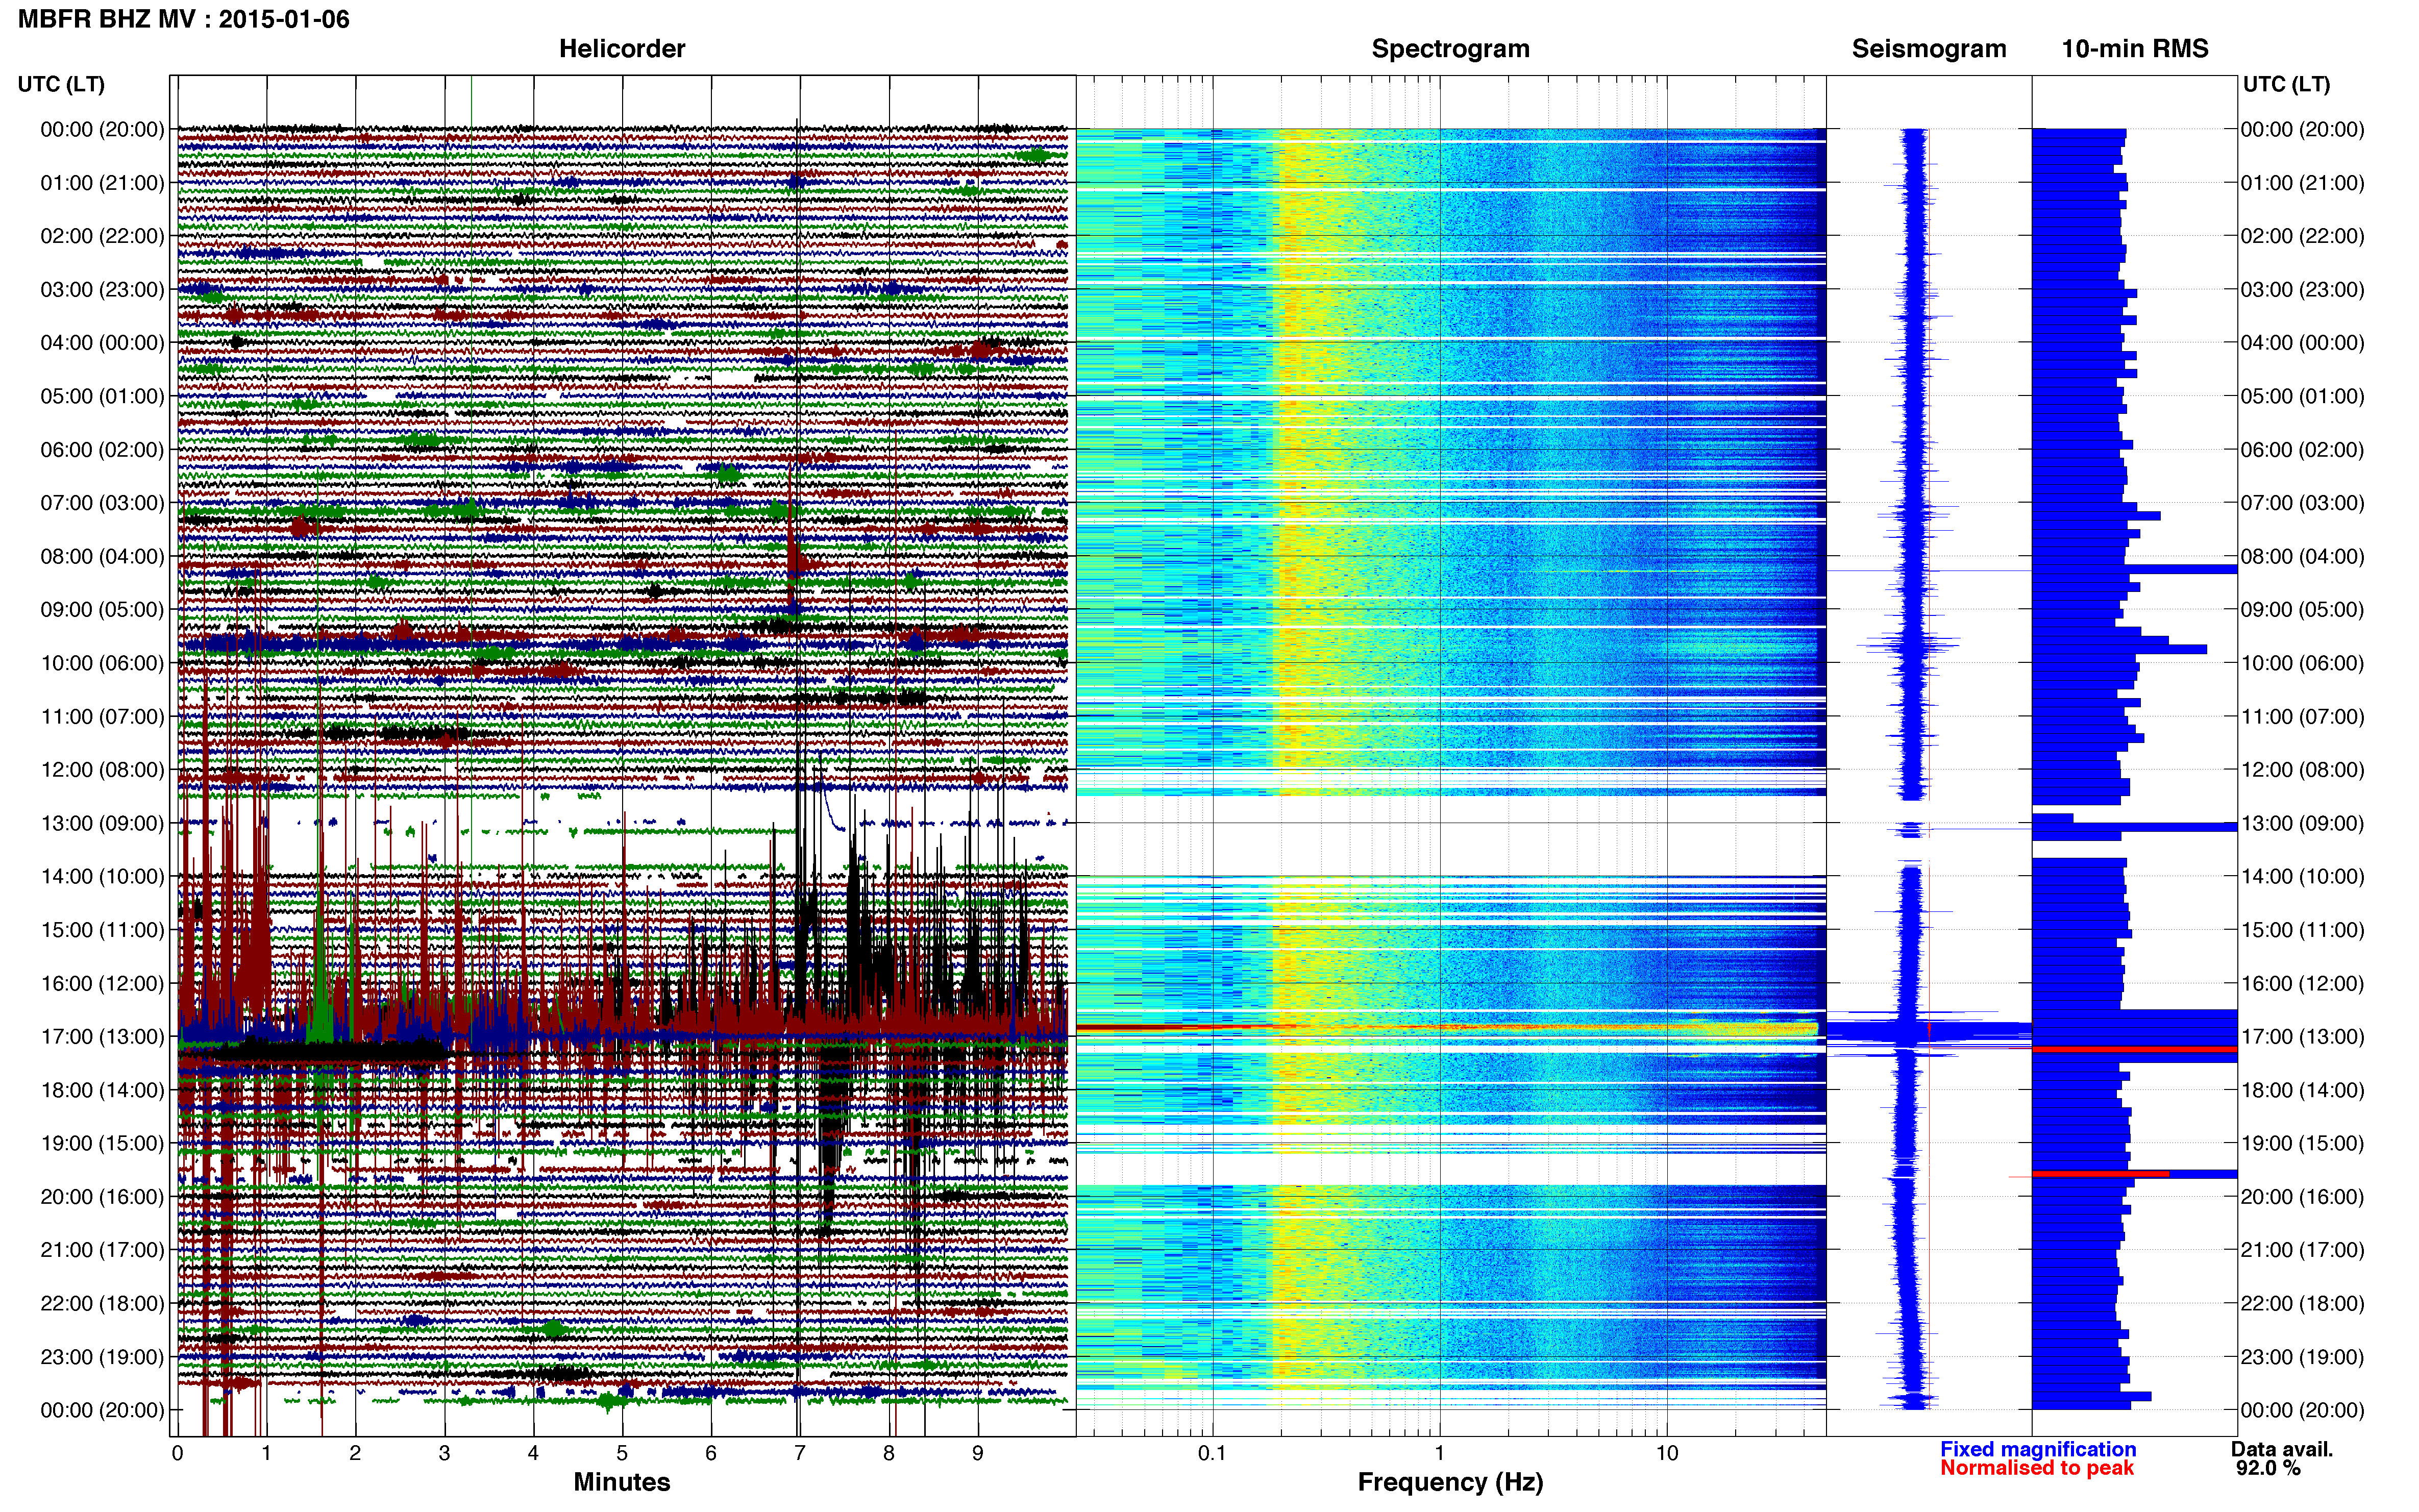Image resolution: width=2419 pixels, height=1512 pixels.
Task: Click the '10-min RMS' panel heading
Action: [x=2135, y=49]
